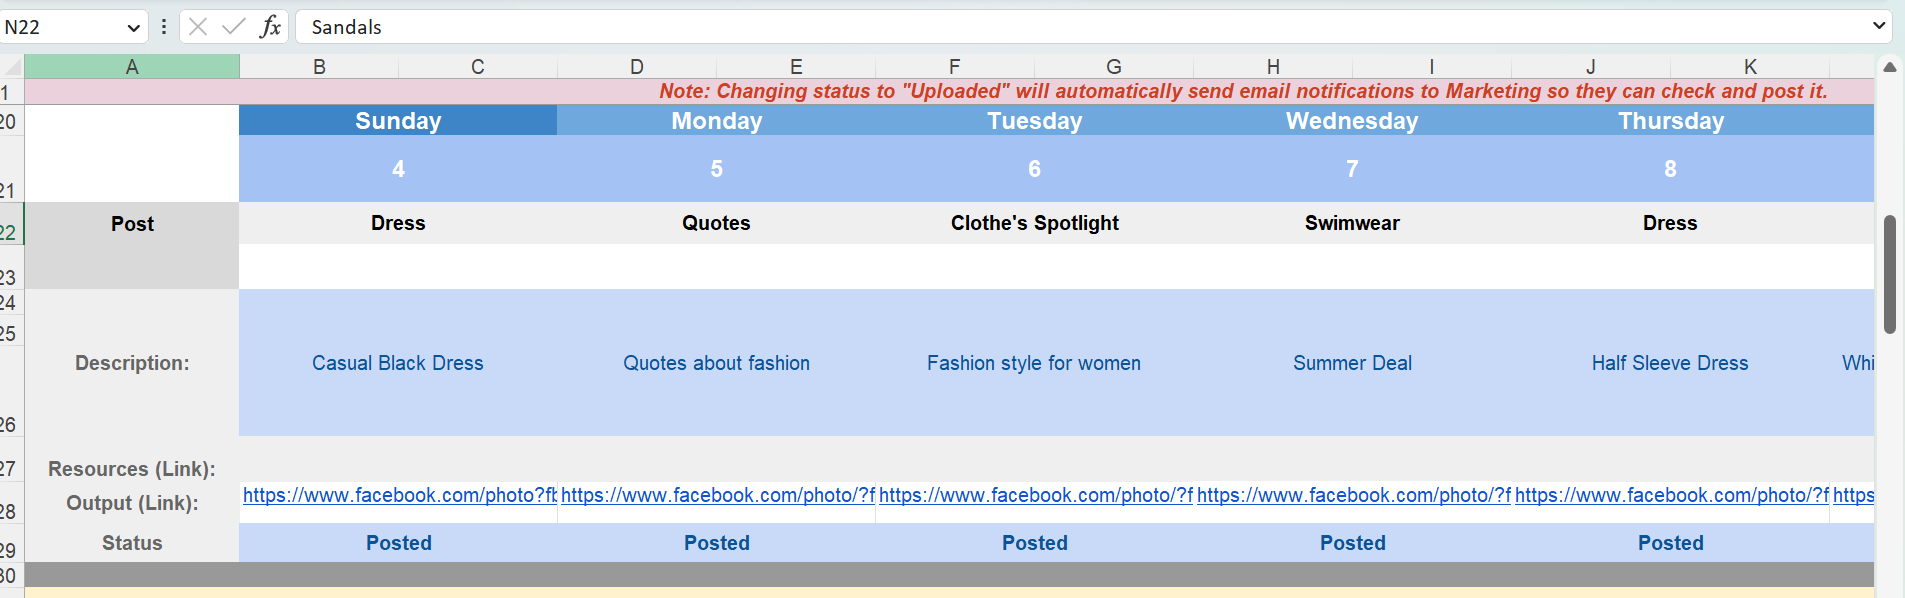The width and height of the screenshot is (1905, 598).
Task: Select column G header
Action: coord(1114,67)
